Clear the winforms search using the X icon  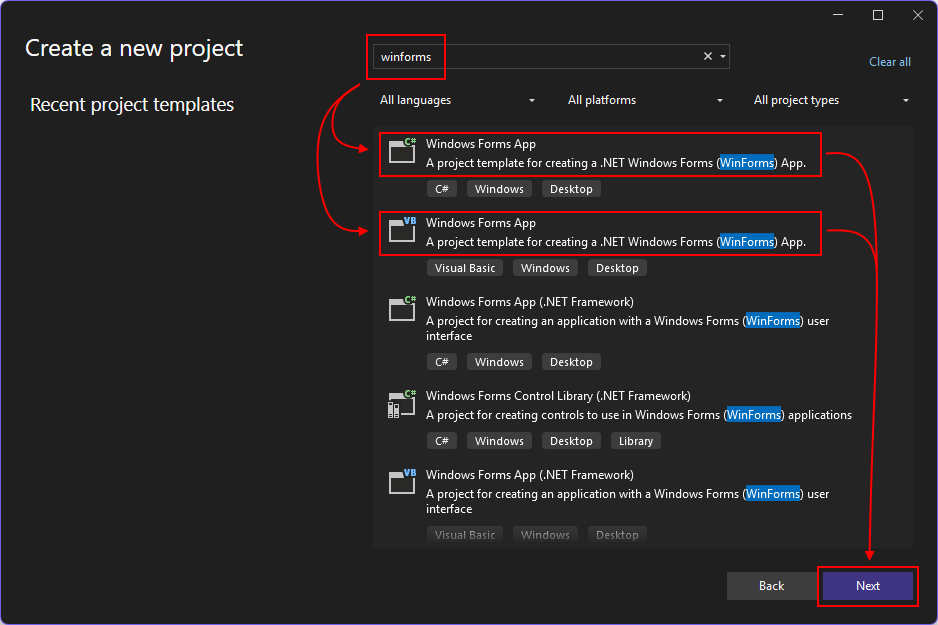[x=707, y=56]
